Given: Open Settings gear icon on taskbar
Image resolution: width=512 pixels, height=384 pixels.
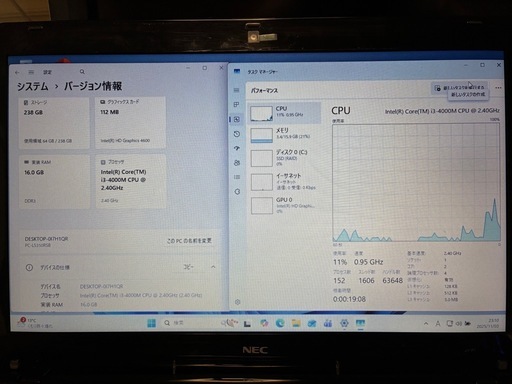Looking at the screenshot, I should [344, 323].
